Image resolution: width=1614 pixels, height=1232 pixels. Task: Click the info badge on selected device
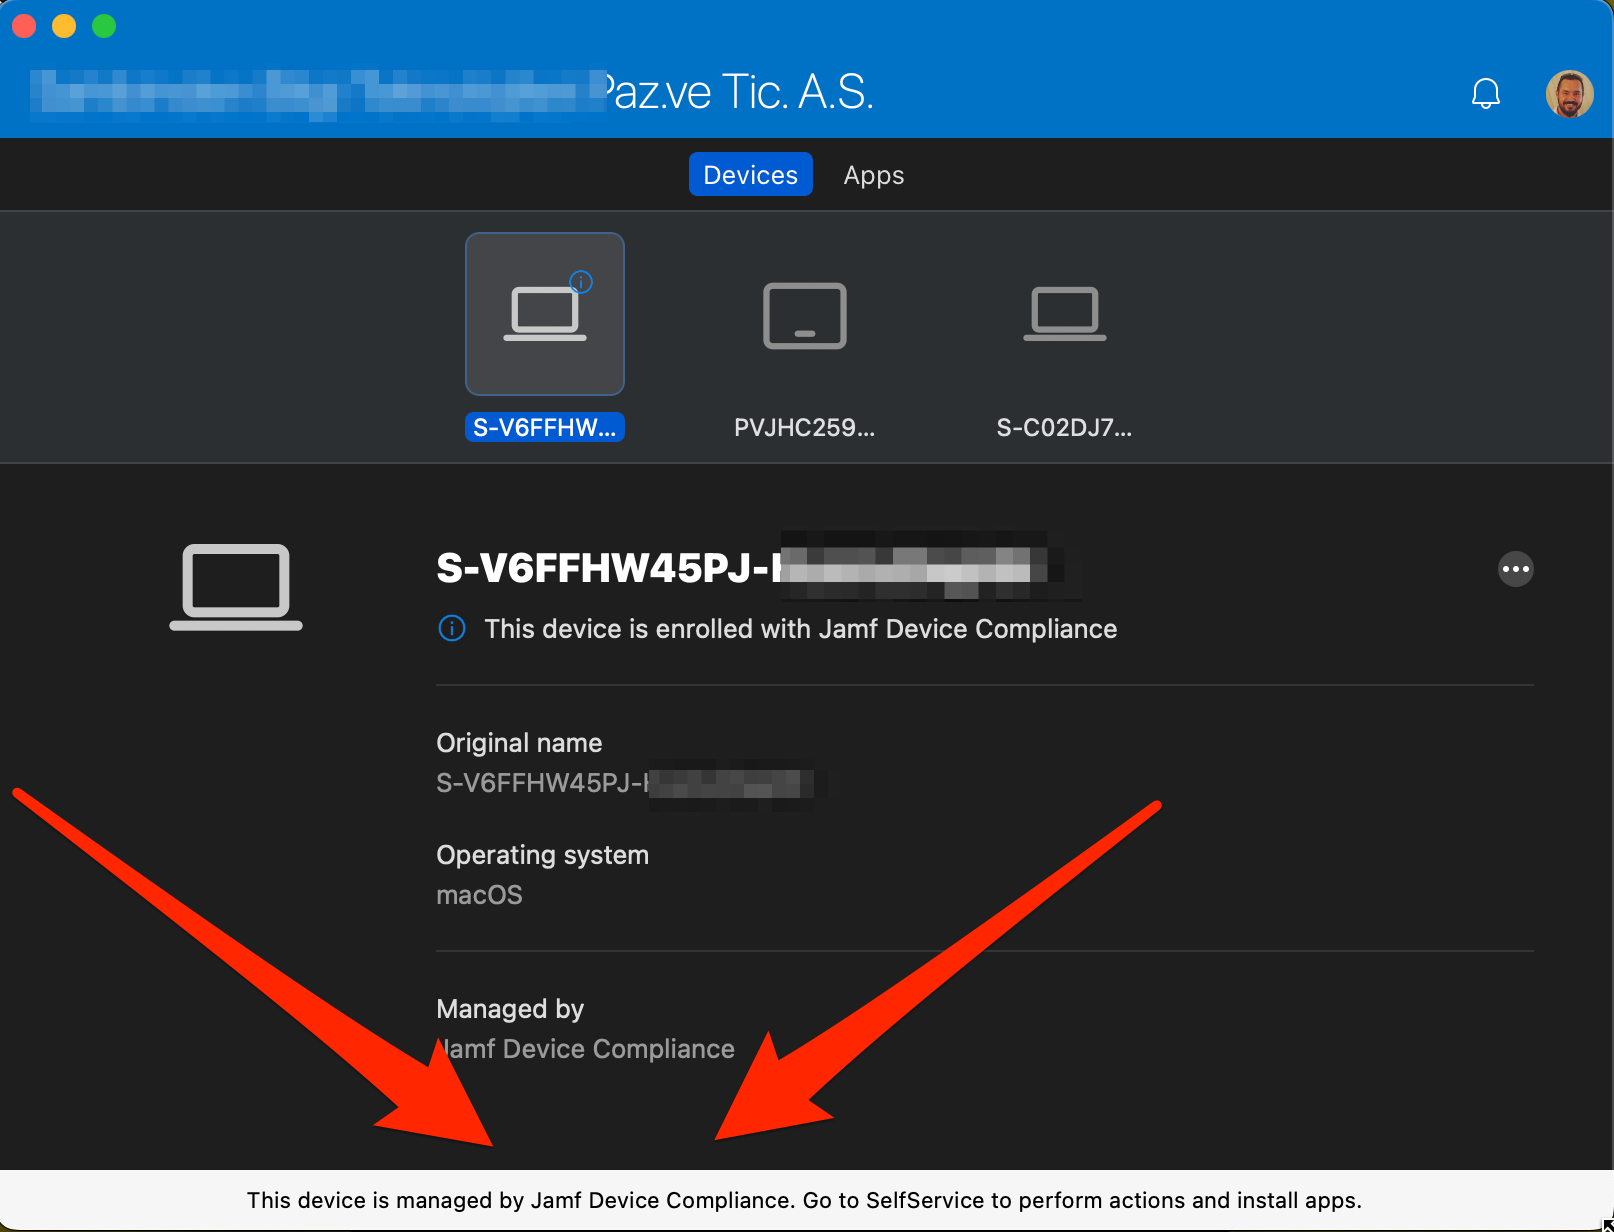click(x=581, y=282)
